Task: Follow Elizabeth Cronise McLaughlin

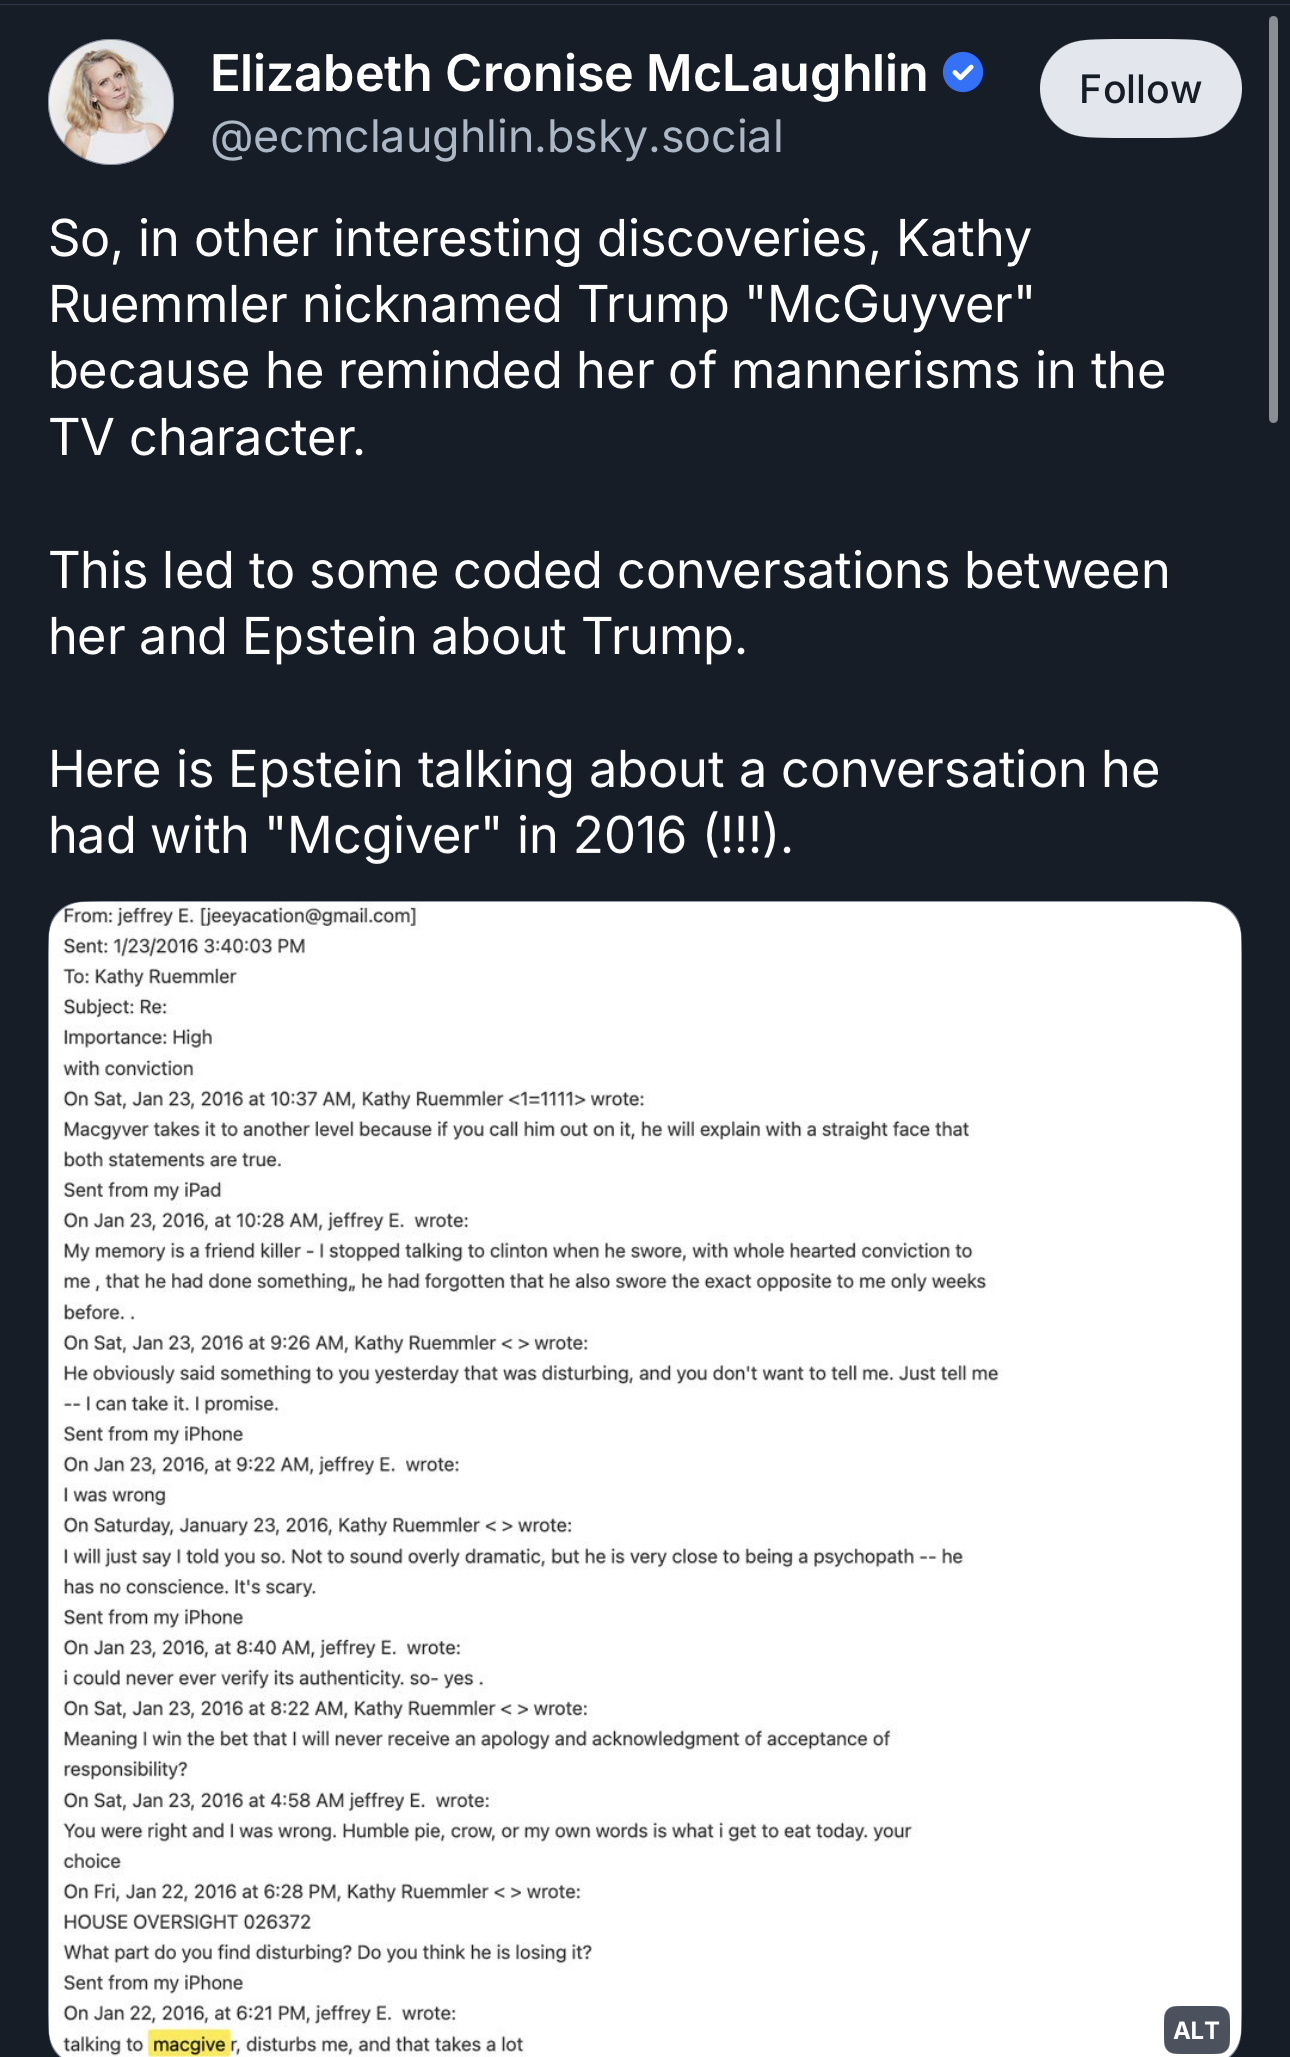Action: pos(1140,89)
